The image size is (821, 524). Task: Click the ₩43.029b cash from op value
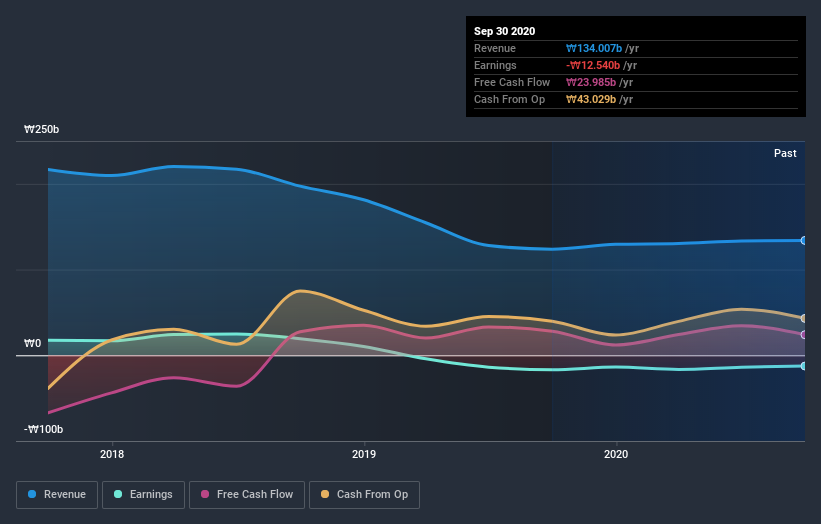(x=591, y=99)
